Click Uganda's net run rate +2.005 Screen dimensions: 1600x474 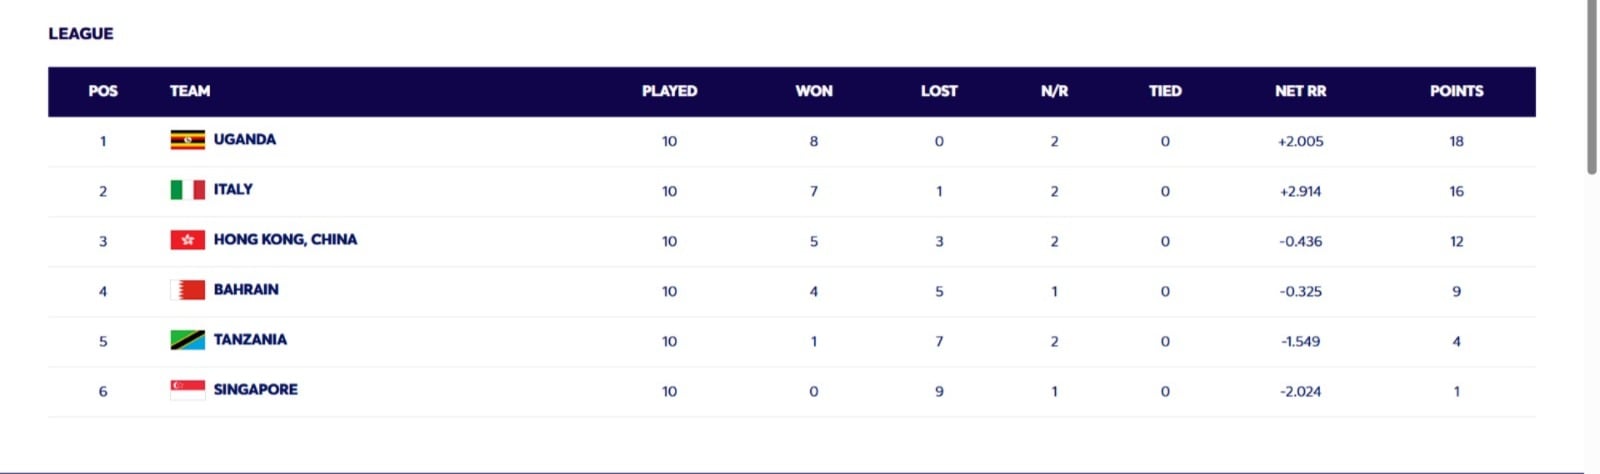[x=1300, y=141]
